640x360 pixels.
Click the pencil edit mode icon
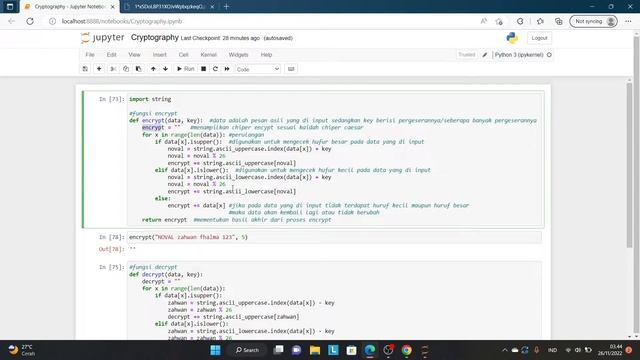[485, 55]
